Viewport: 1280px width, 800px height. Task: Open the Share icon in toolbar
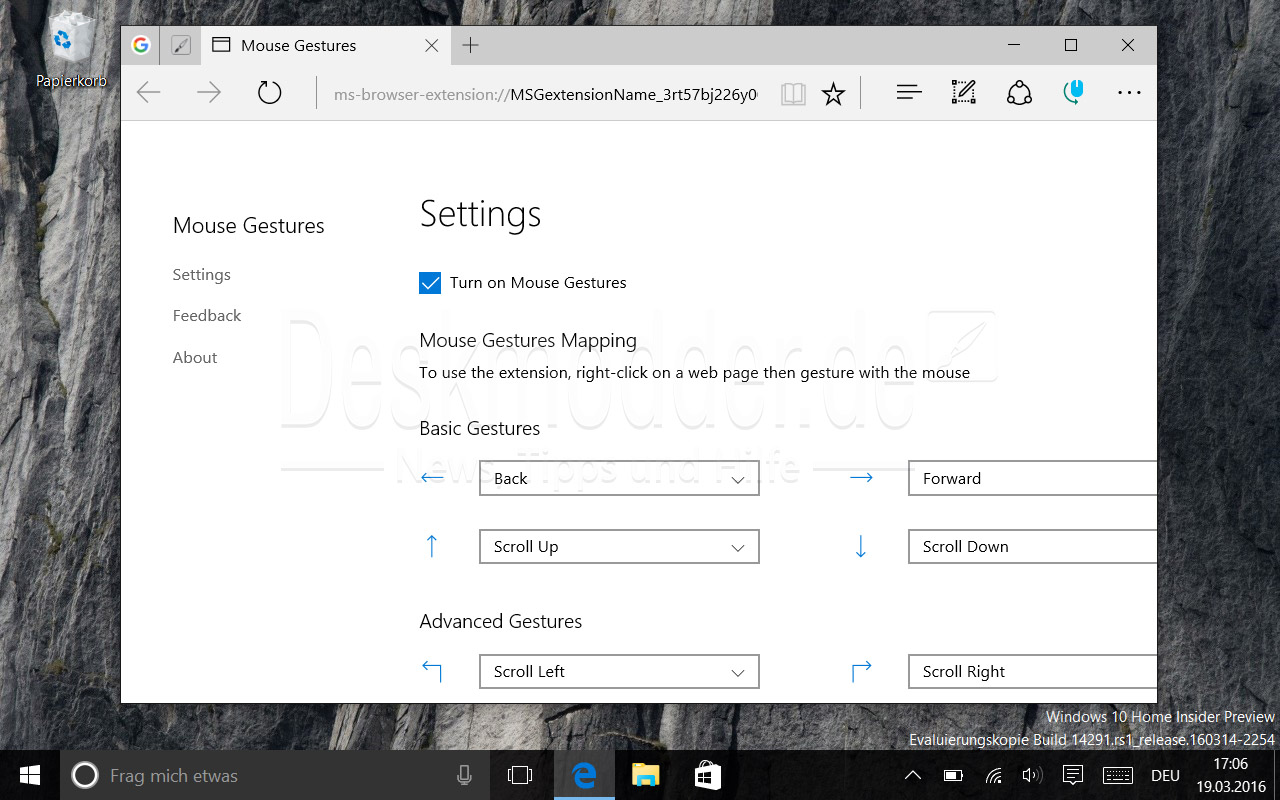(1019, 93)
